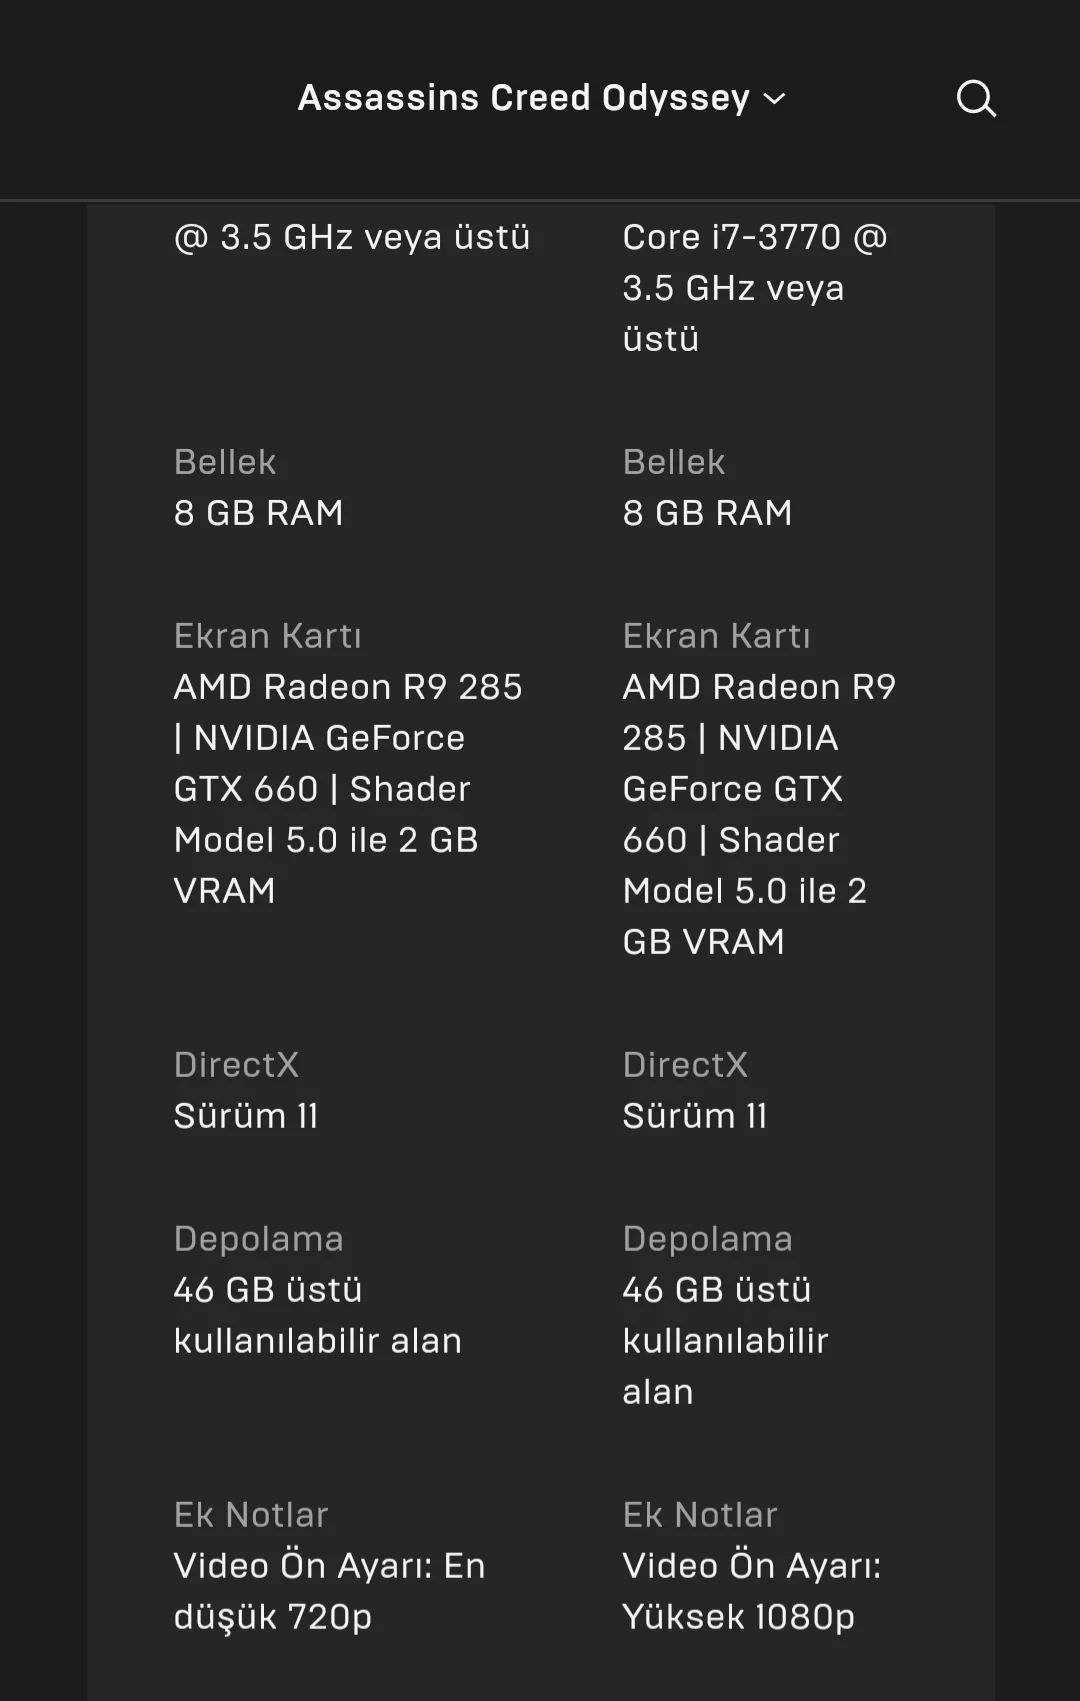The height and width of the screenshot is (1701, 1080).
Task: Select 8 GB RAM in the left column
Action: [x=258, y=513]
